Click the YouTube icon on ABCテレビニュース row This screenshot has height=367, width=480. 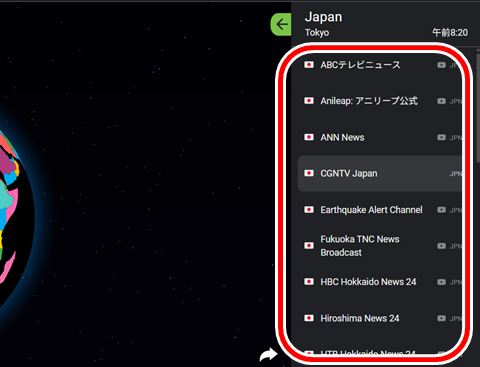pyautogui.click(x=441, y=65)
